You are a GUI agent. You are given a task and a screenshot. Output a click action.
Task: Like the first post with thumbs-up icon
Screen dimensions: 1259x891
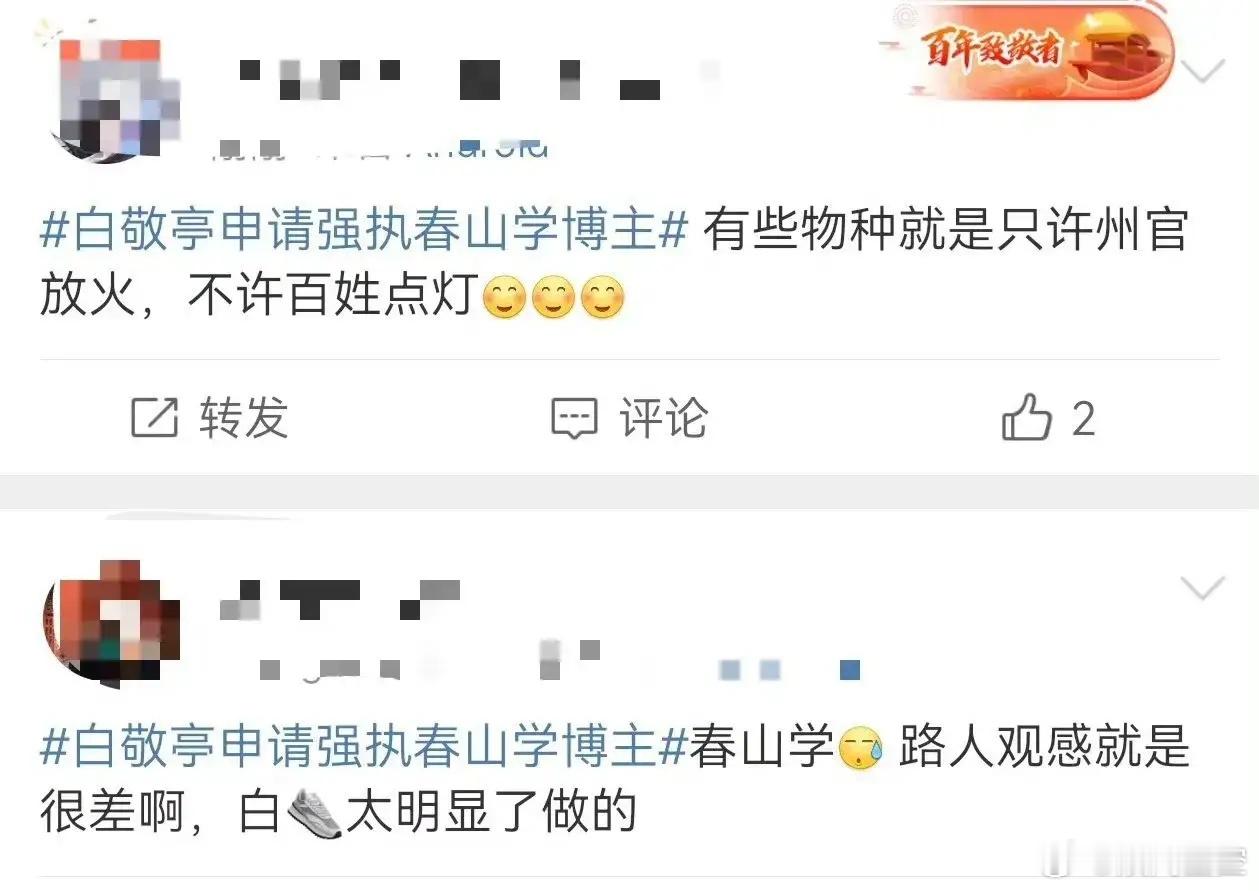coord(1027,417)
